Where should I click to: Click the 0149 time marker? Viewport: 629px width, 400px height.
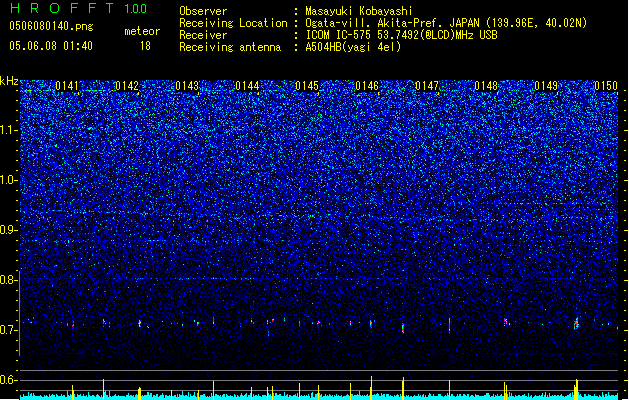(x=546, y=86)
